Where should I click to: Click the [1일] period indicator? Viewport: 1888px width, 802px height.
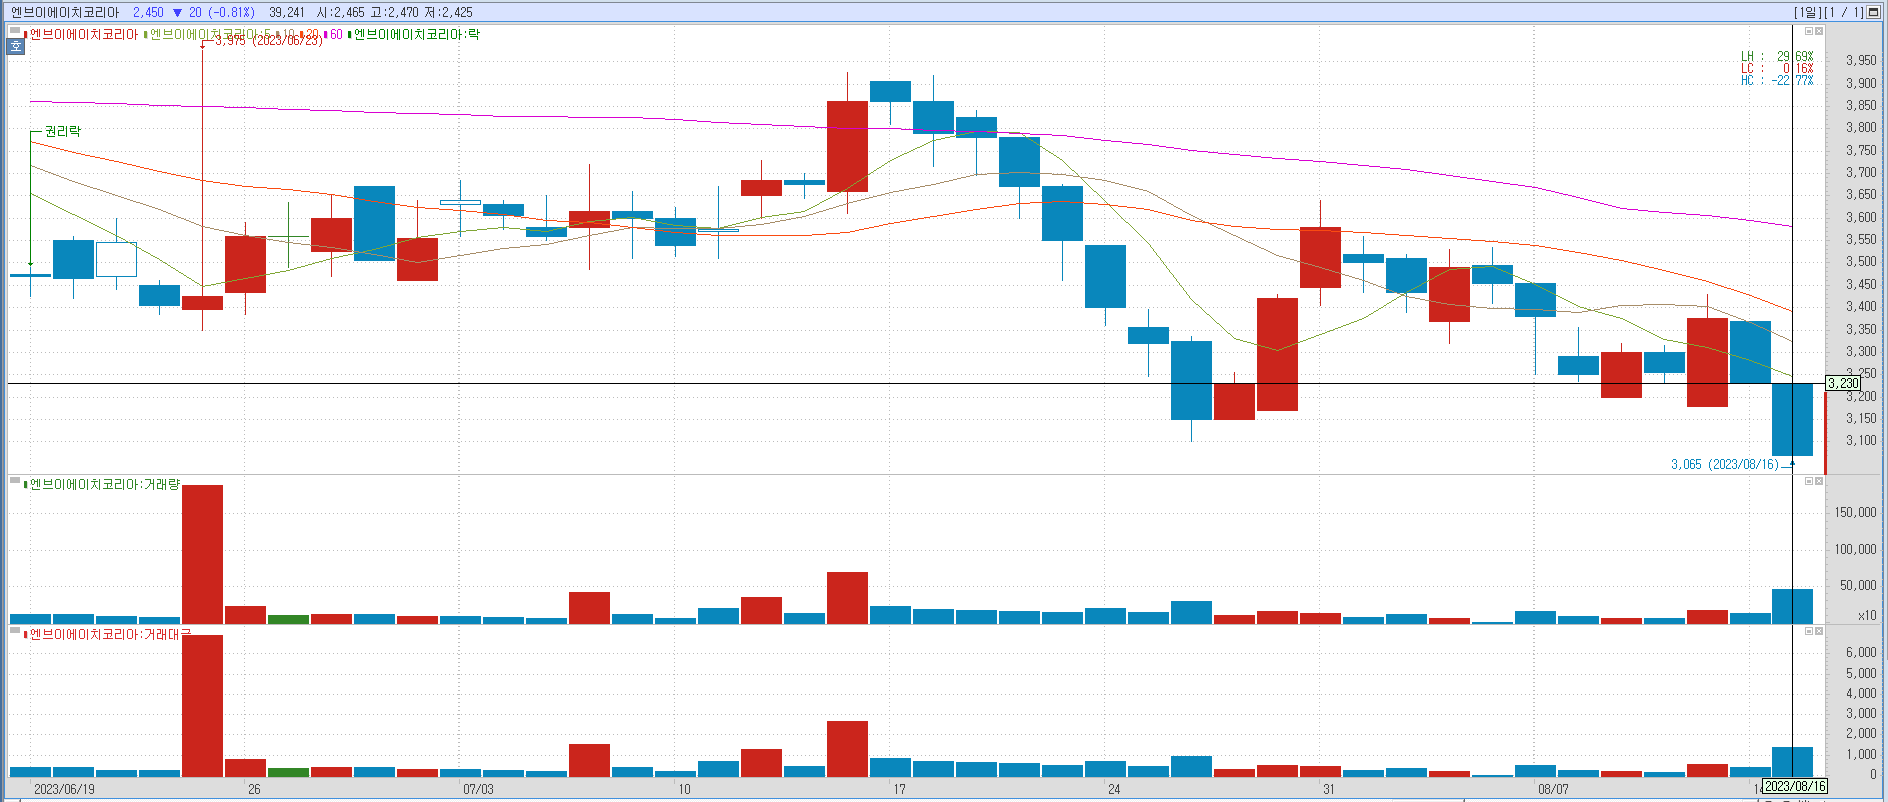coord(1807,12)
